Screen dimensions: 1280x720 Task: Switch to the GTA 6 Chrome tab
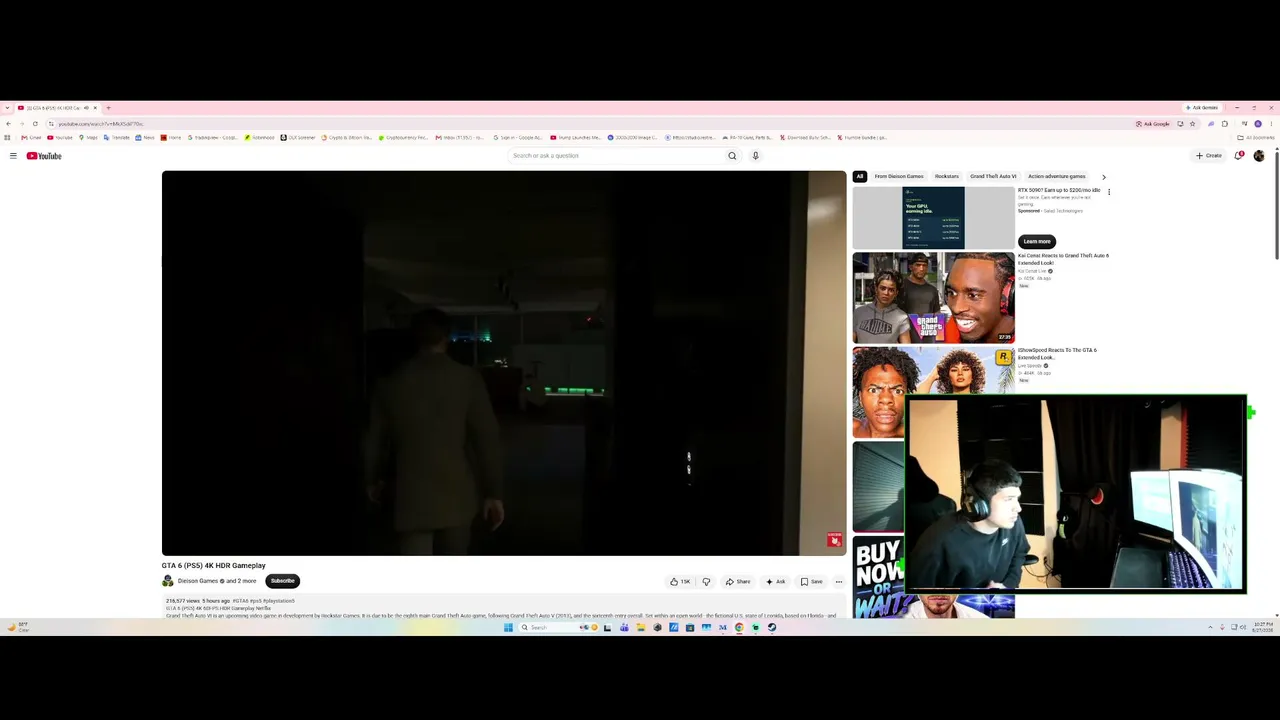(x=56, y=108)
